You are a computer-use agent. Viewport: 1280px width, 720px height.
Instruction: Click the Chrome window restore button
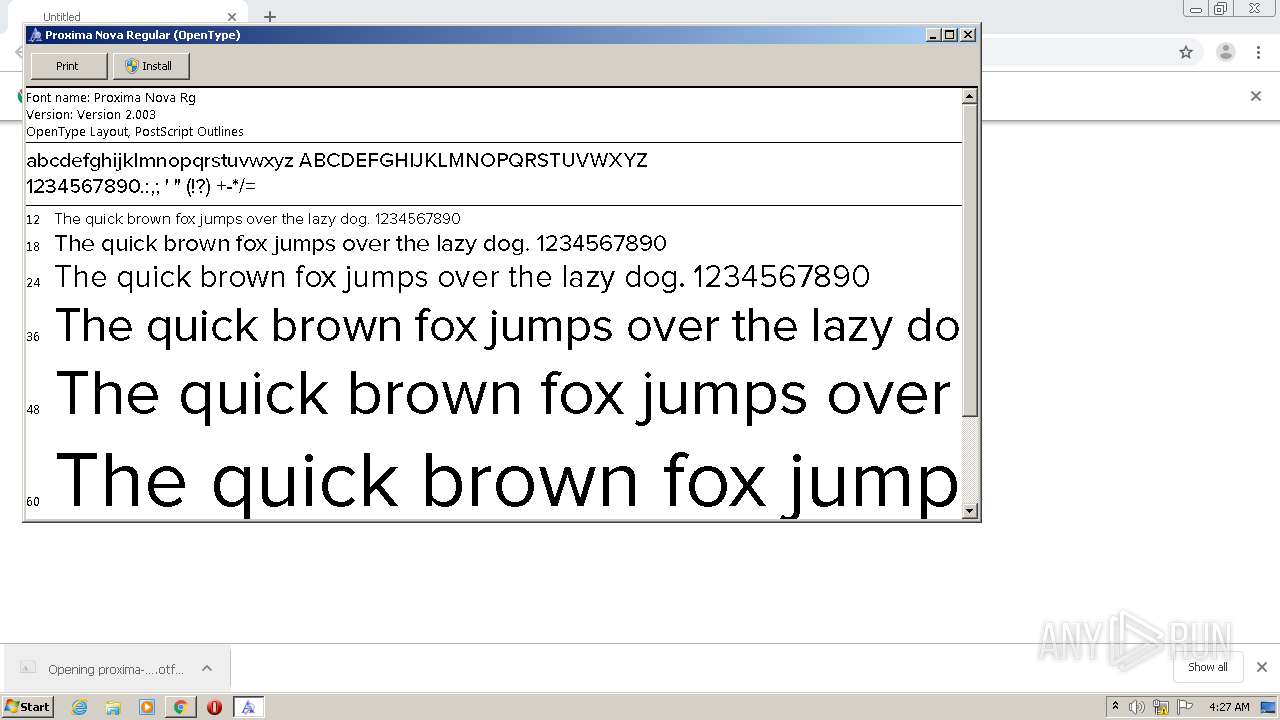click(x=1221, y=9)
